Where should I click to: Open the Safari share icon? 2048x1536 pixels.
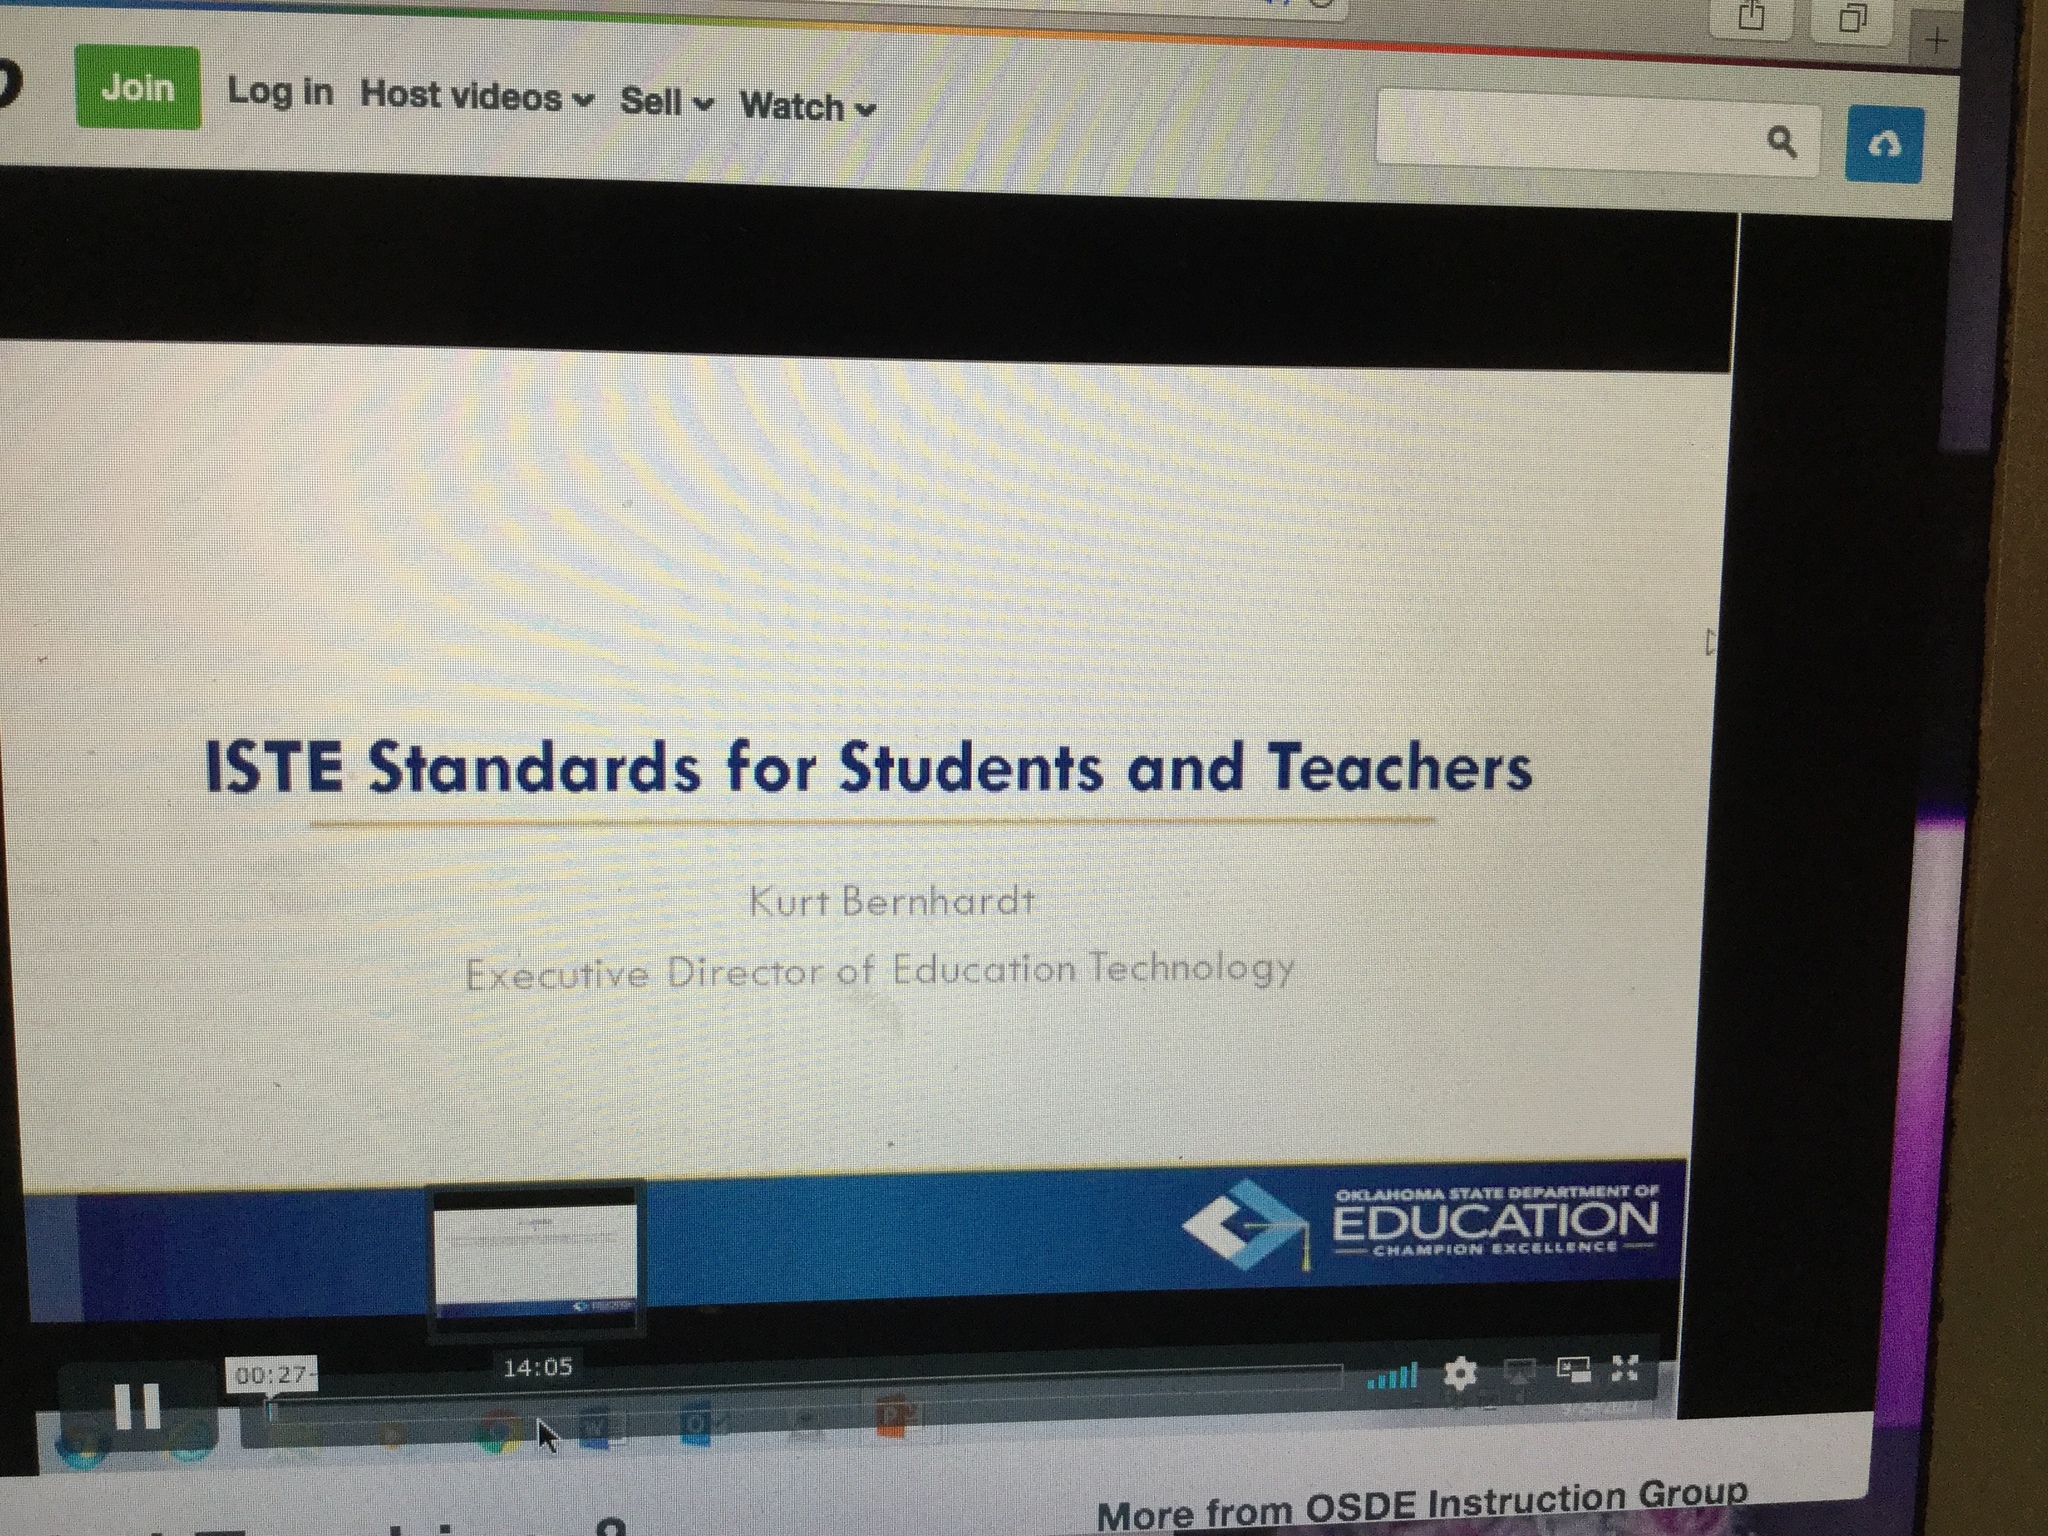coord(1751,17)
